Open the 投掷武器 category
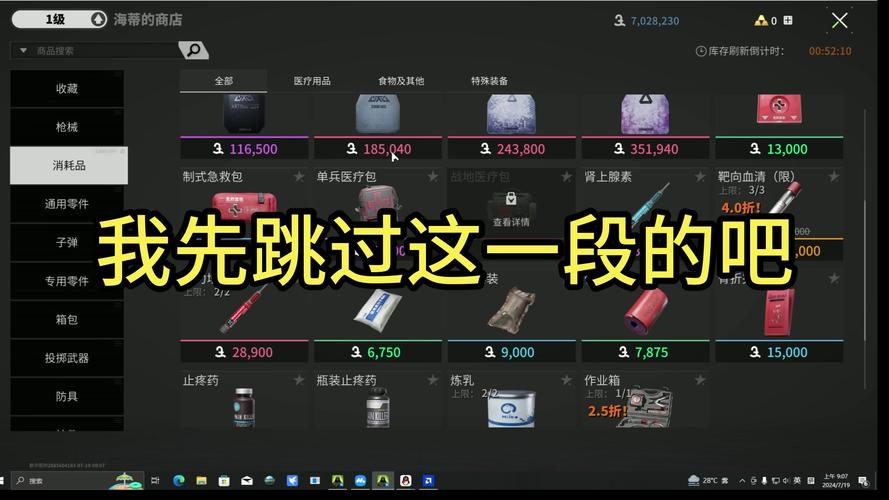 67,358
